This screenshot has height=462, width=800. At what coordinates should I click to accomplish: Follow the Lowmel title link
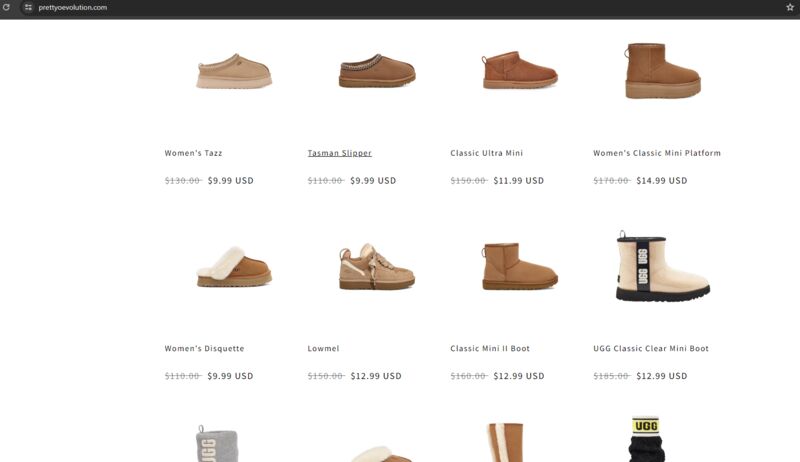323,348
